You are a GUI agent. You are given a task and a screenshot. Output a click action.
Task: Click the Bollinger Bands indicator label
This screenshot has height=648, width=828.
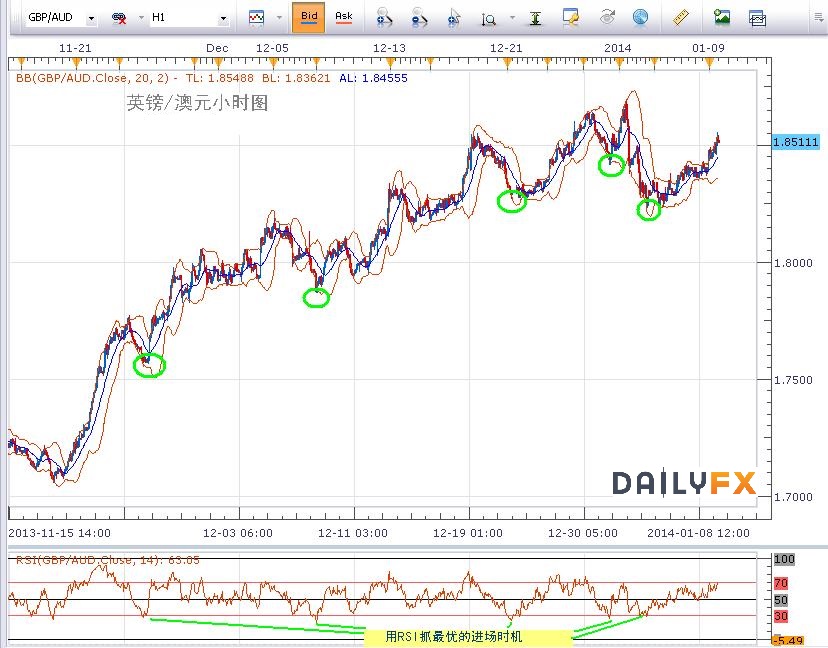[x=97, y=77]
